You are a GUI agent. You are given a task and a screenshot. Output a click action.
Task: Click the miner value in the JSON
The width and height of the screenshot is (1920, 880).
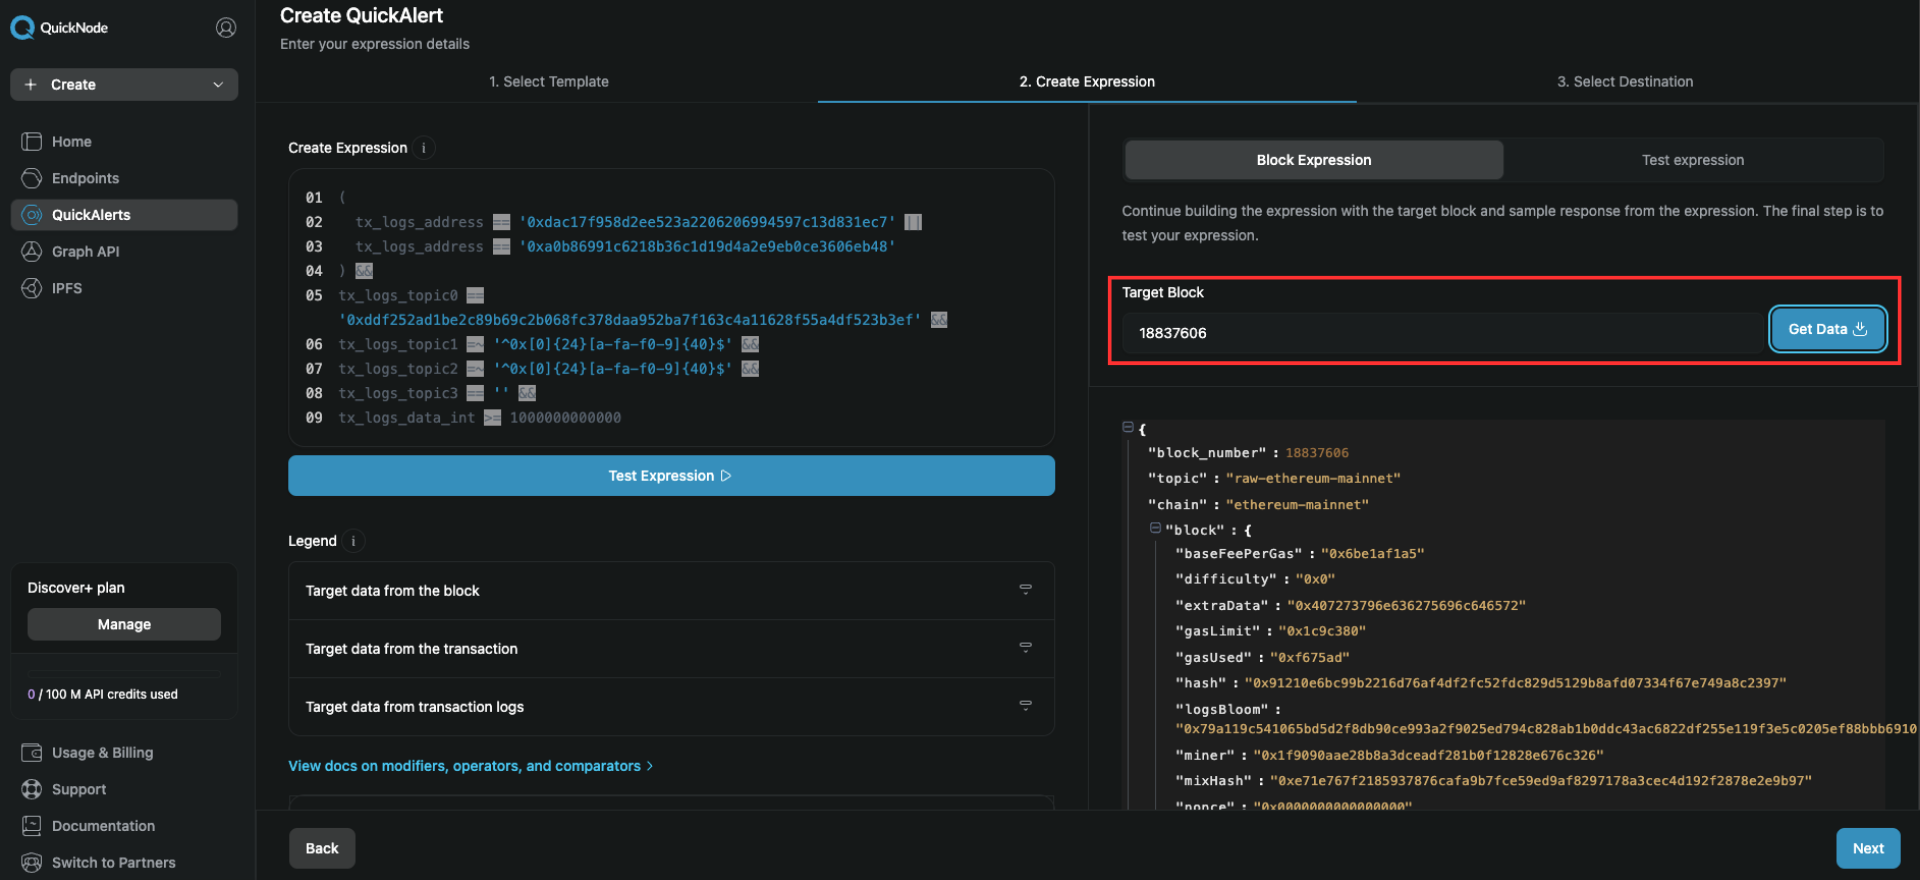click(x=1428, y=755)
